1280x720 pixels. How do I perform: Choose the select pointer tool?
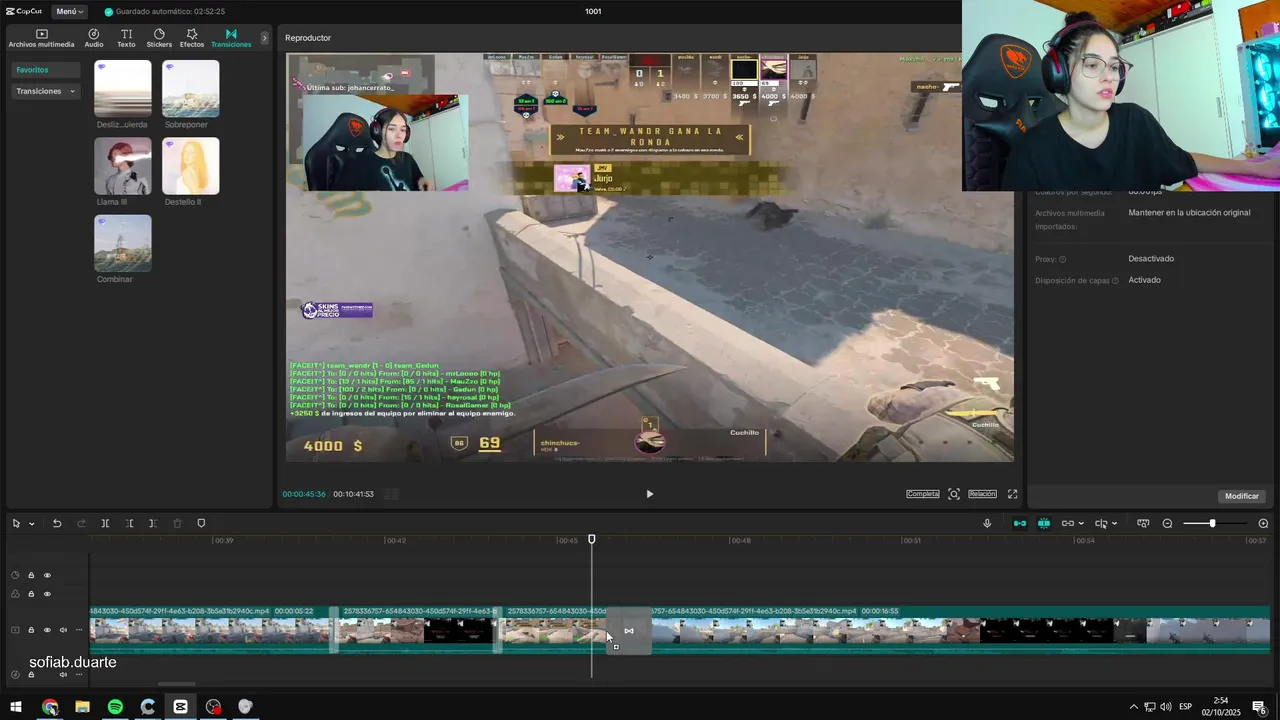pos(16,524)
